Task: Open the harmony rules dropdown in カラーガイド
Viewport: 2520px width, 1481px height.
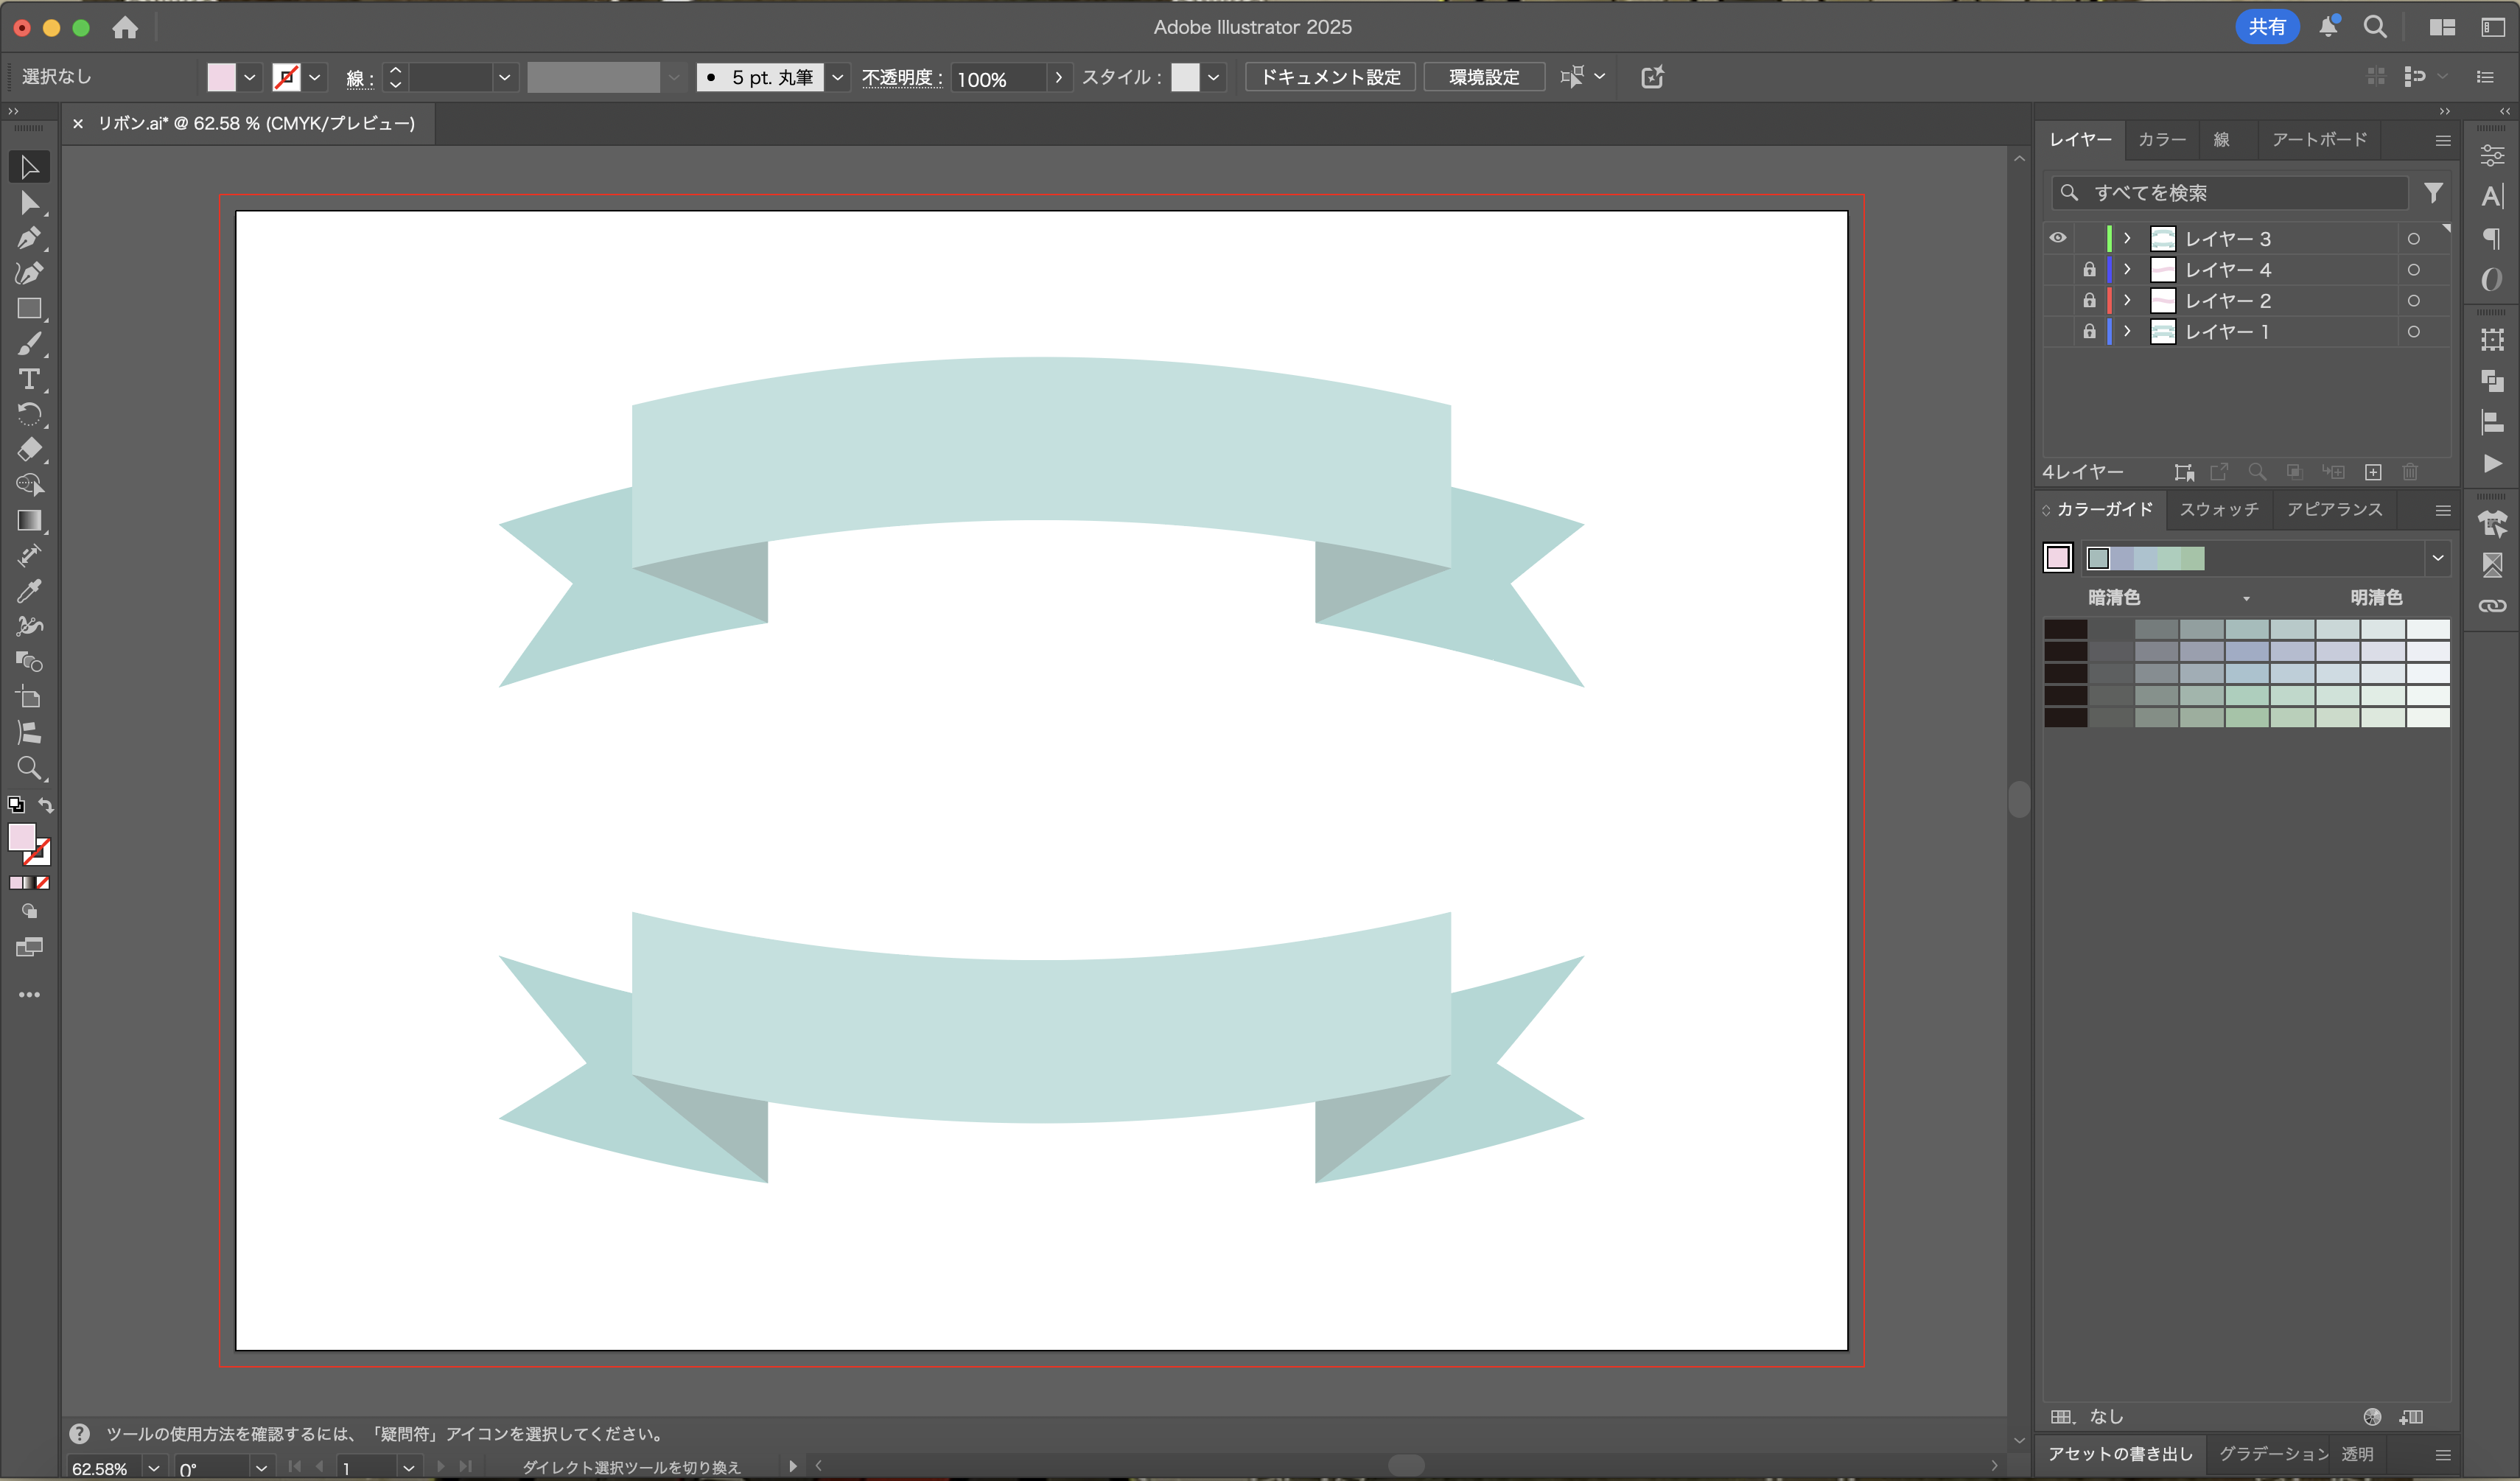Action: click(2437, 558)
